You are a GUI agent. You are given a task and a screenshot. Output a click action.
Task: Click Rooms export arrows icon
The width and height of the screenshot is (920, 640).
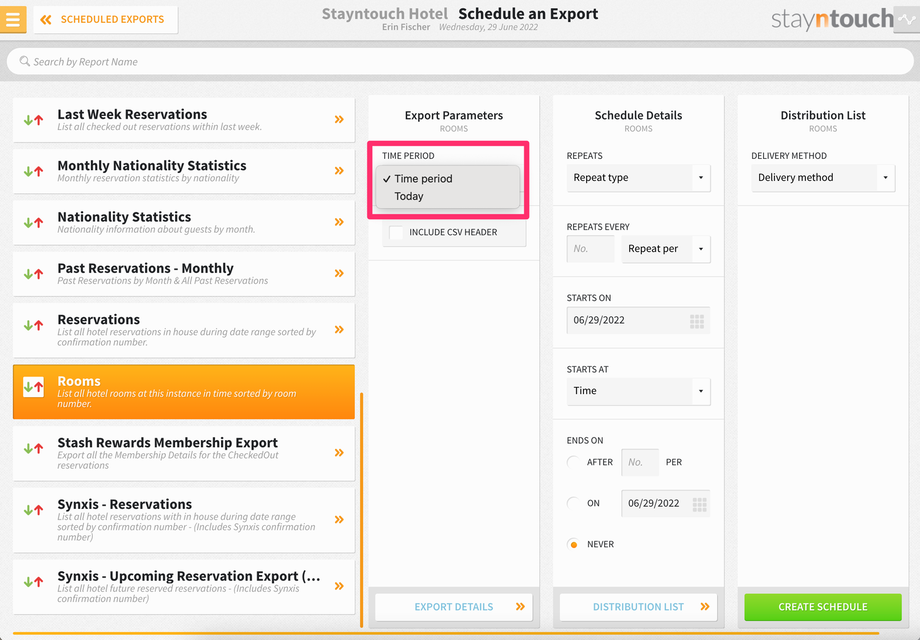pyautogui.click(x=33, y=387)
